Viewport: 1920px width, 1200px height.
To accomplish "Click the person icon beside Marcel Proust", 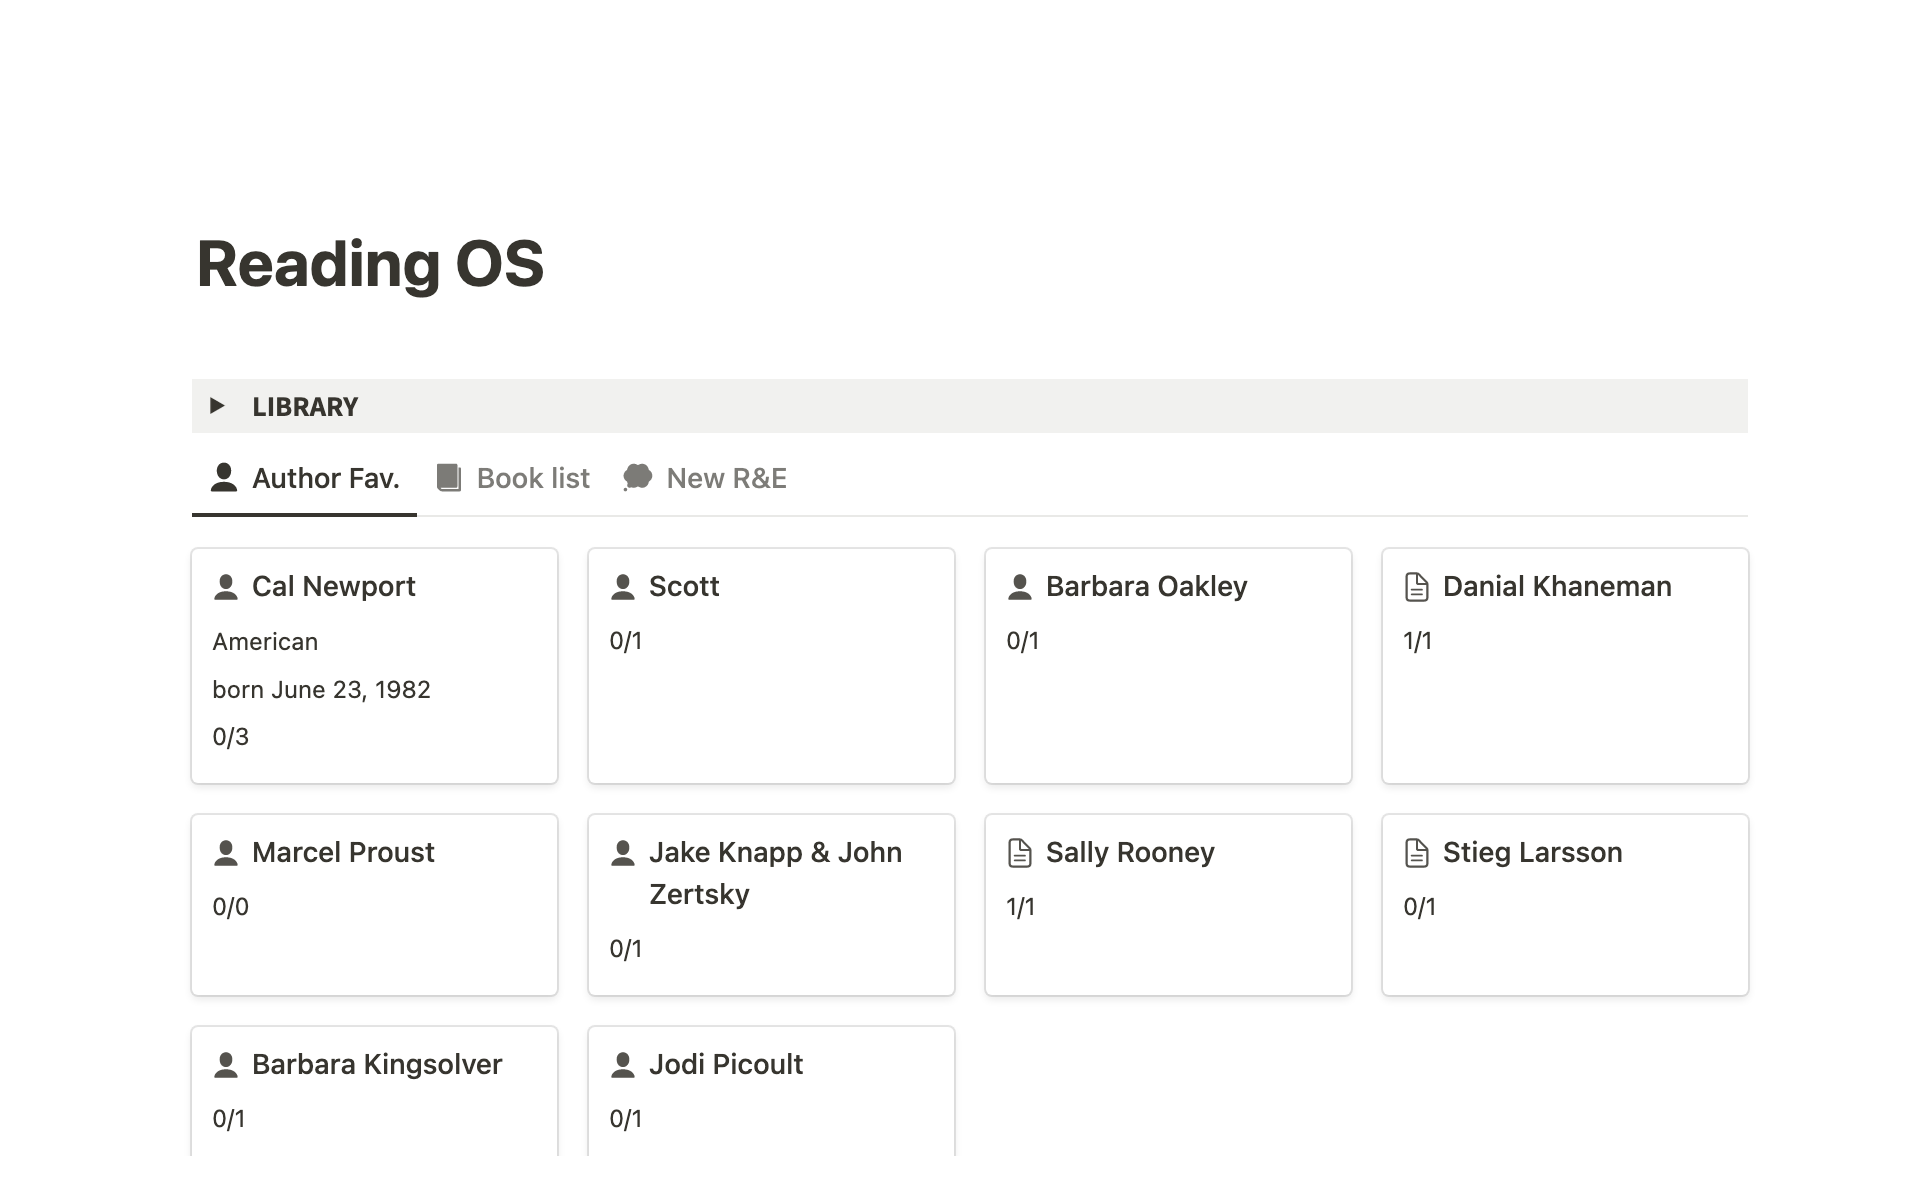I will (226, 853).
